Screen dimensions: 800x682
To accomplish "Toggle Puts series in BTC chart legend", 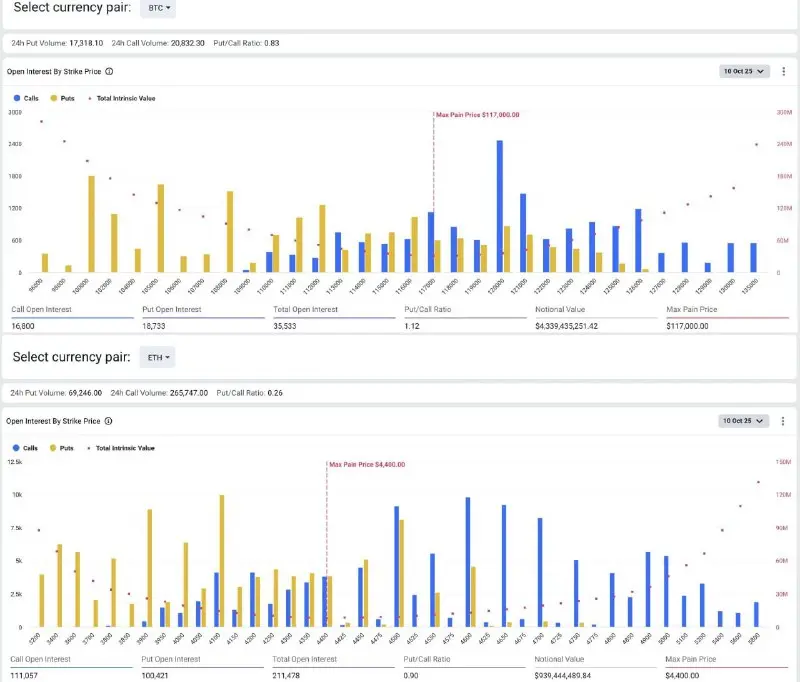I will point(62,98).
